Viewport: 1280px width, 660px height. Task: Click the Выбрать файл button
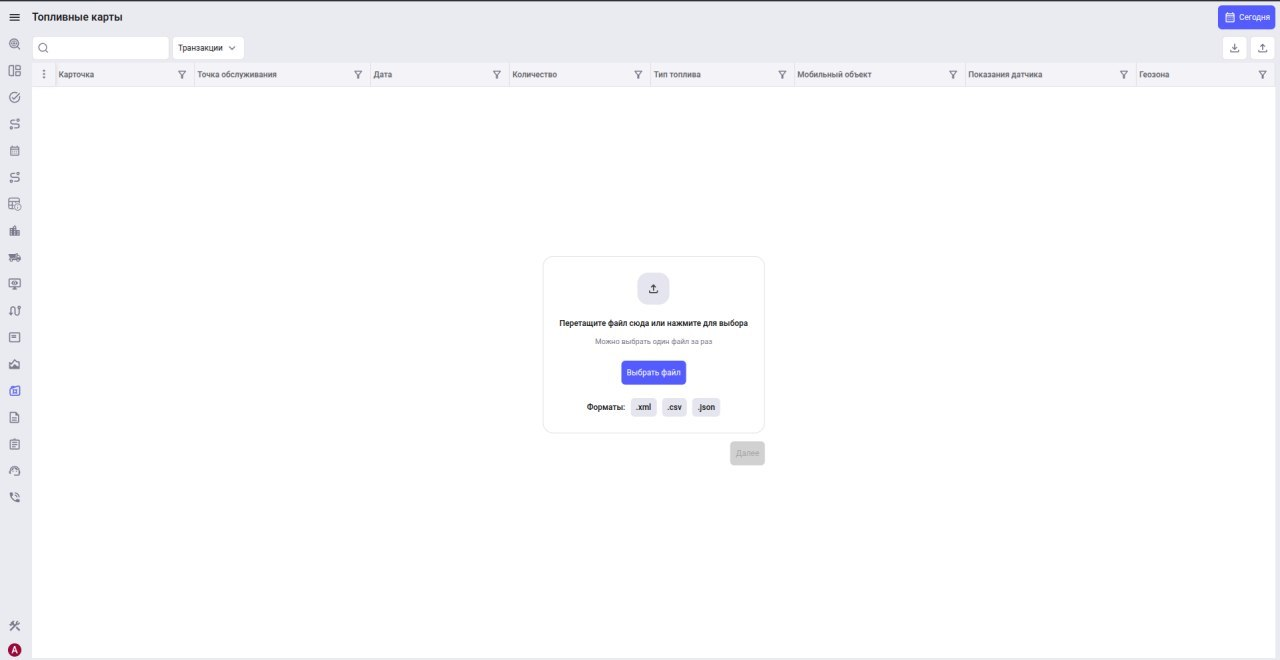(x=654, y=373)
